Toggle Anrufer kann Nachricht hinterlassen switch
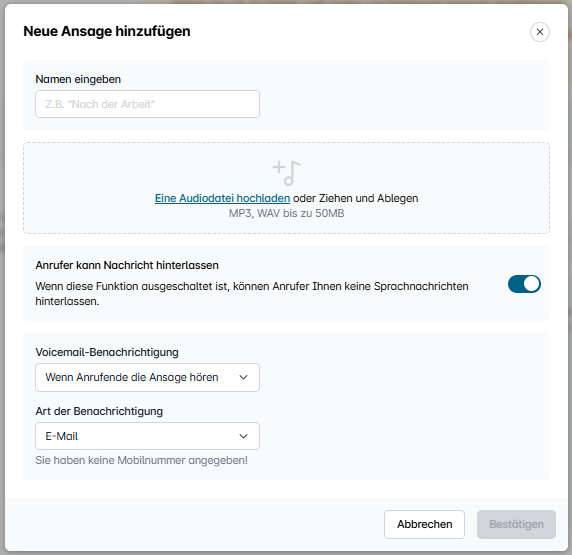Screen dimensions: 572x555 coord(524,284)
